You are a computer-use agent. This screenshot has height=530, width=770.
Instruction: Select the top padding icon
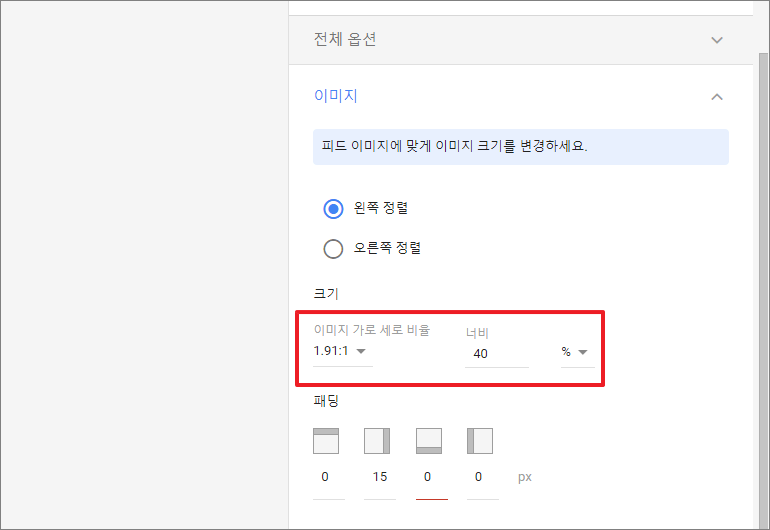coord(326,441)
